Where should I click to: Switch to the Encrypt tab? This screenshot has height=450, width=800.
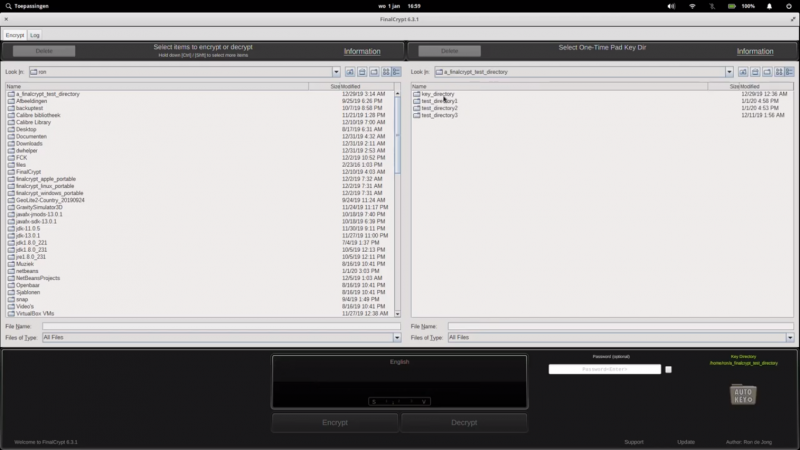15,35
